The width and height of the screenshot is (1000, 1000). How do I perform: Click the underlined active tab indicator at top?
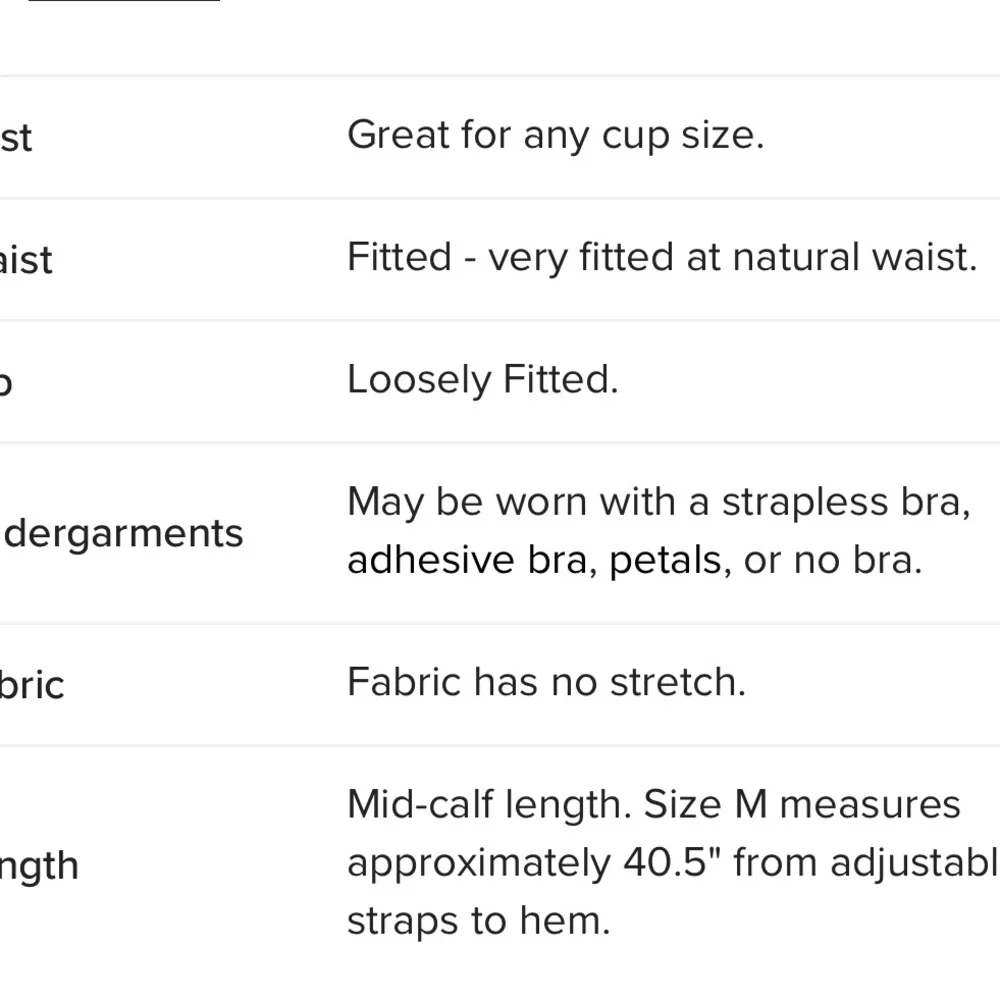pos(124,2)
